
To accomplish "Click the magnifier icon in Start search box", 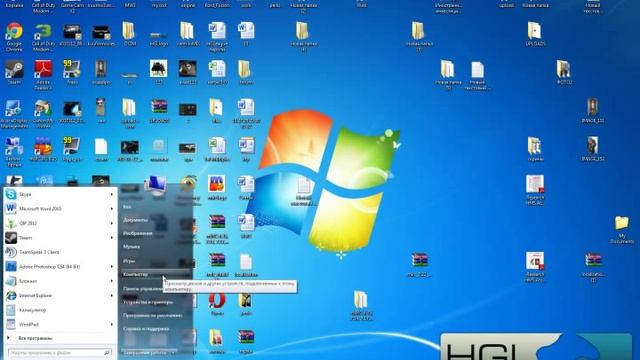I will click(x=107, y=353).
